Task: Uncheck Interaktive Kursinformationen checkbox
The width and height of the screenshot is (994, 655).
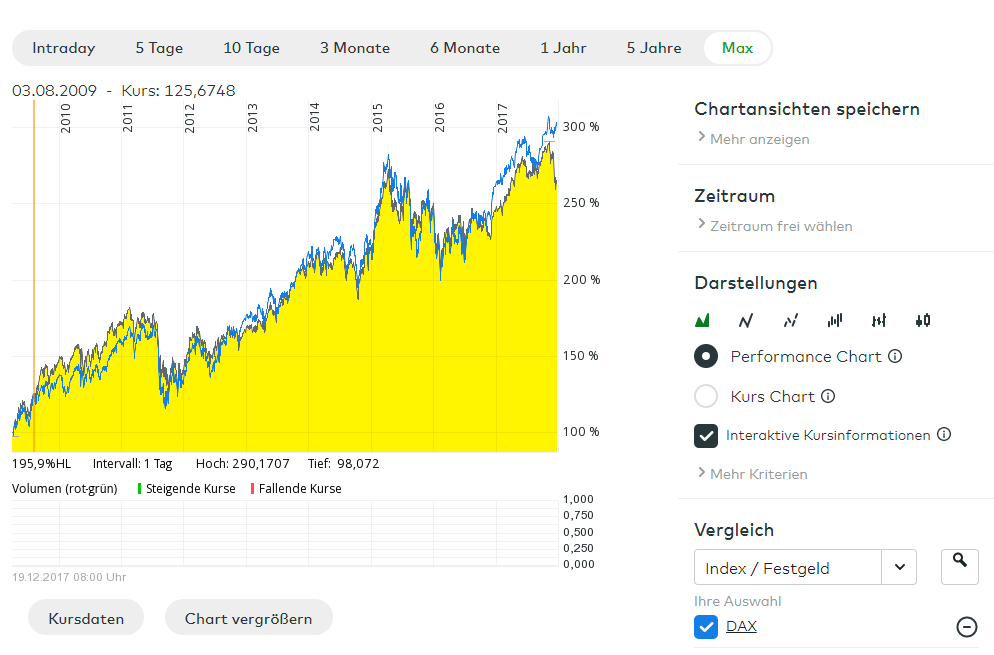Action: click(x=706, y=436)
